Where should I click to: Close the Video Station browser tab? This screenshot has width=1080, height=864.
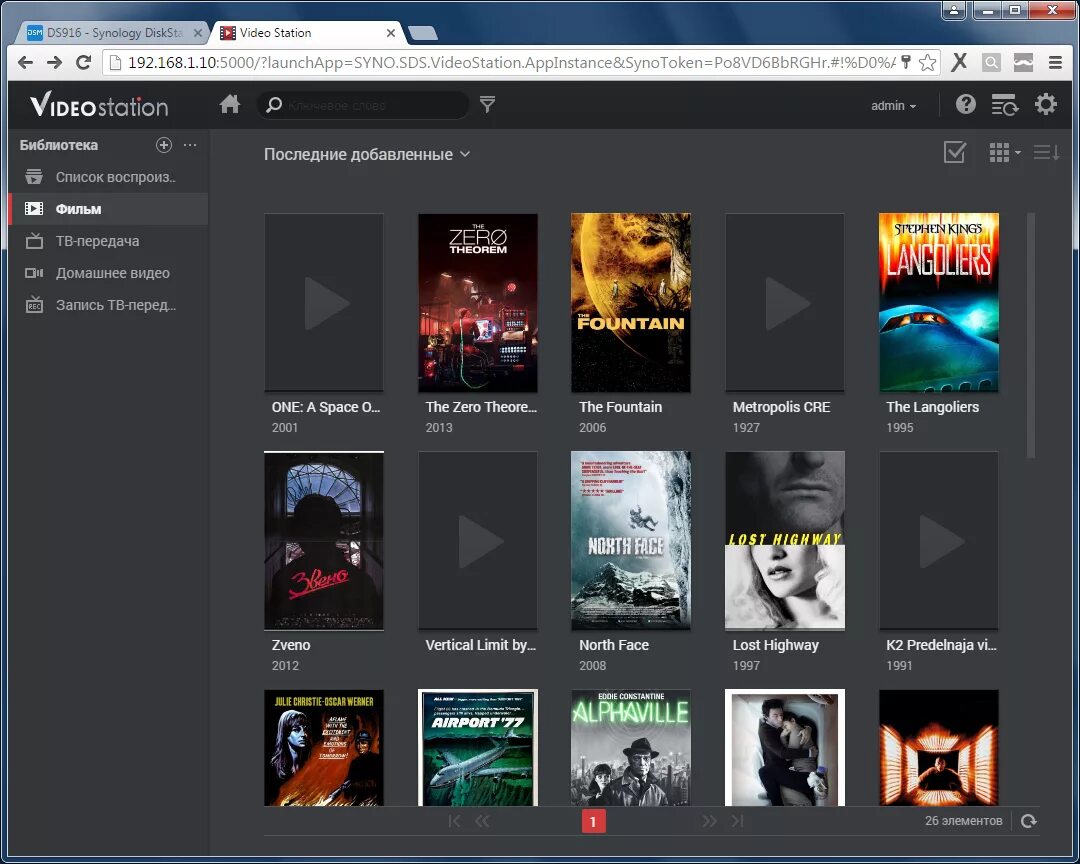[391, 33]
